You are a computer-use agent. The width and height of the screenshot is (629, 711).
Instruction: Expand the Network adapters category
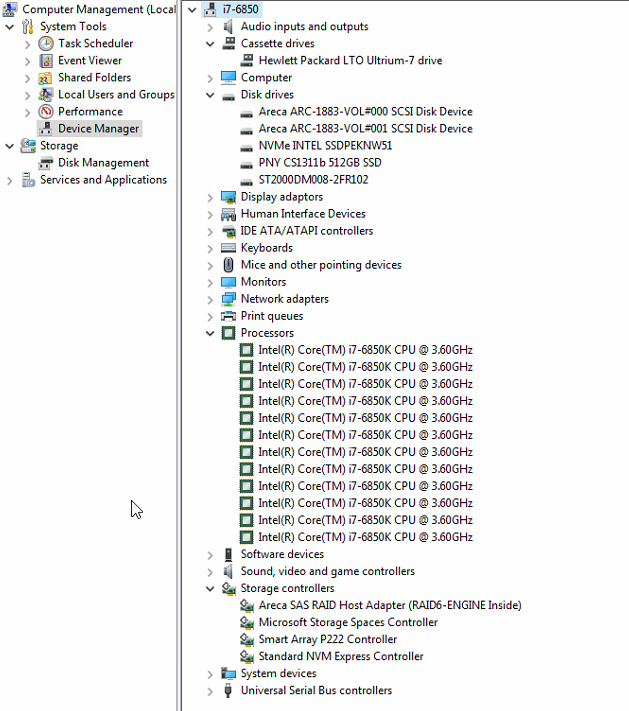(210, 300)
